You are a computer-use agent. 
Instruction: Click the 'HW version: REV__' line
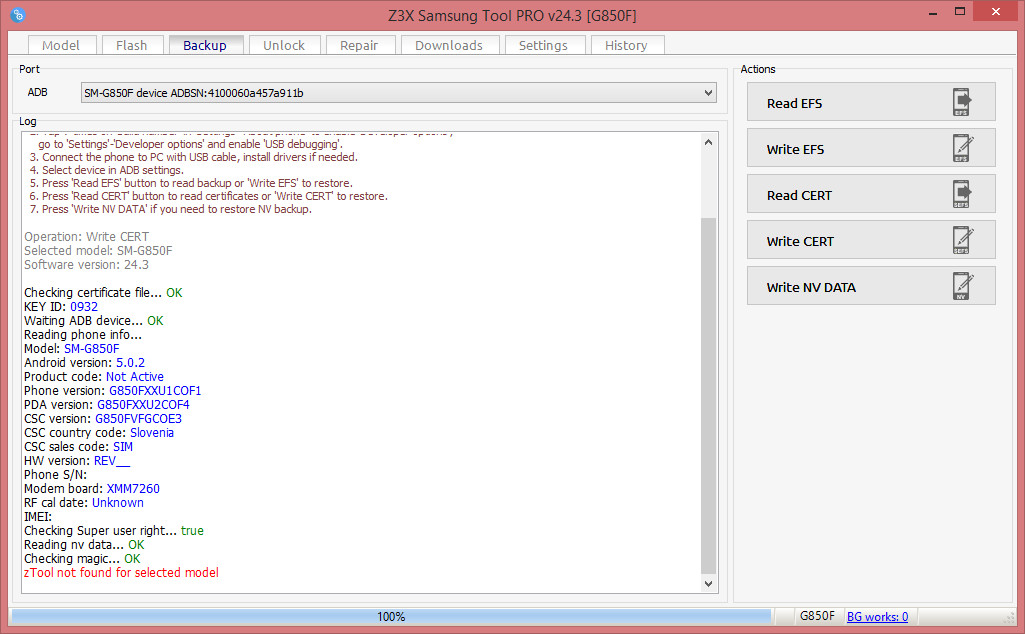pos(77,461)
